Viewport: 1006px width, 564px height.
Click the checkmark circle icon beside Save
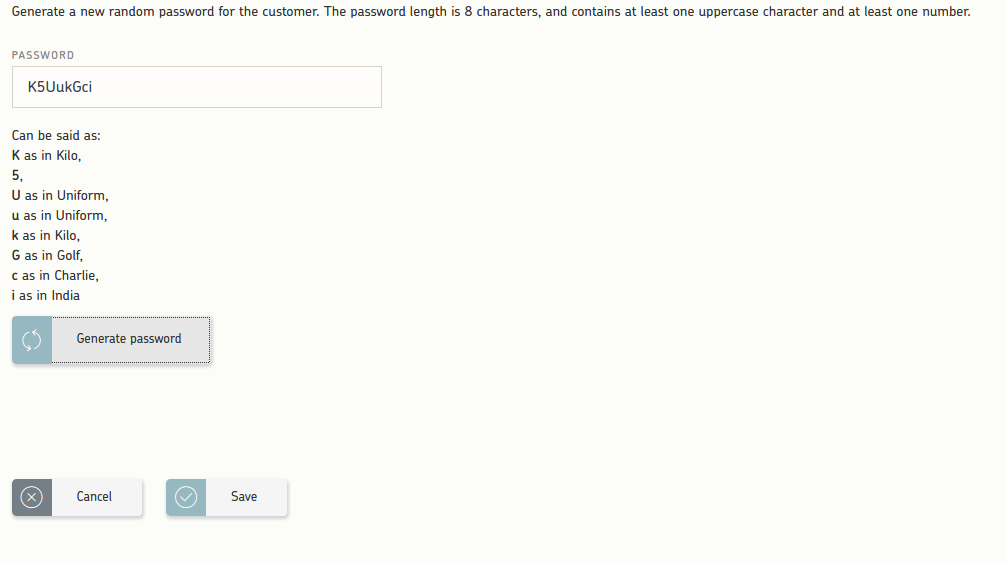186,497
